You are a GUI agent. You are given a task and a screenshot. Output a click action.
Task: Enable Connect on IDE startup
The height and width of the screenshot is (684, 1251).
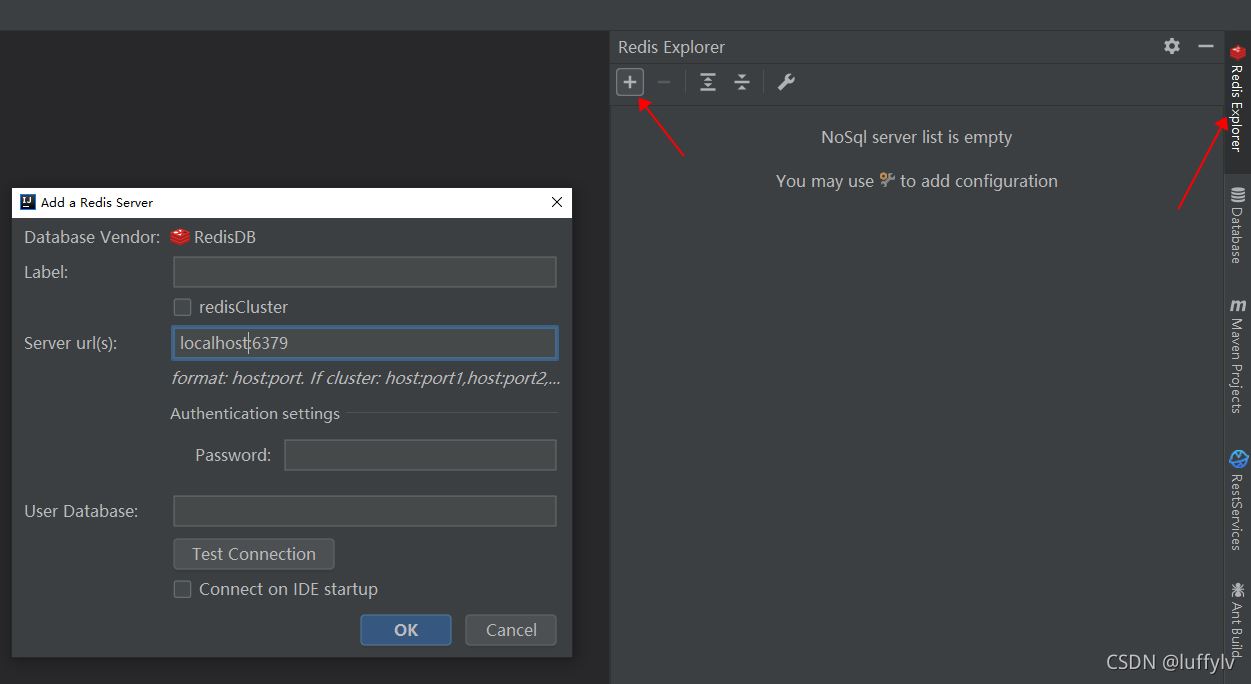(x=183, y=589)
